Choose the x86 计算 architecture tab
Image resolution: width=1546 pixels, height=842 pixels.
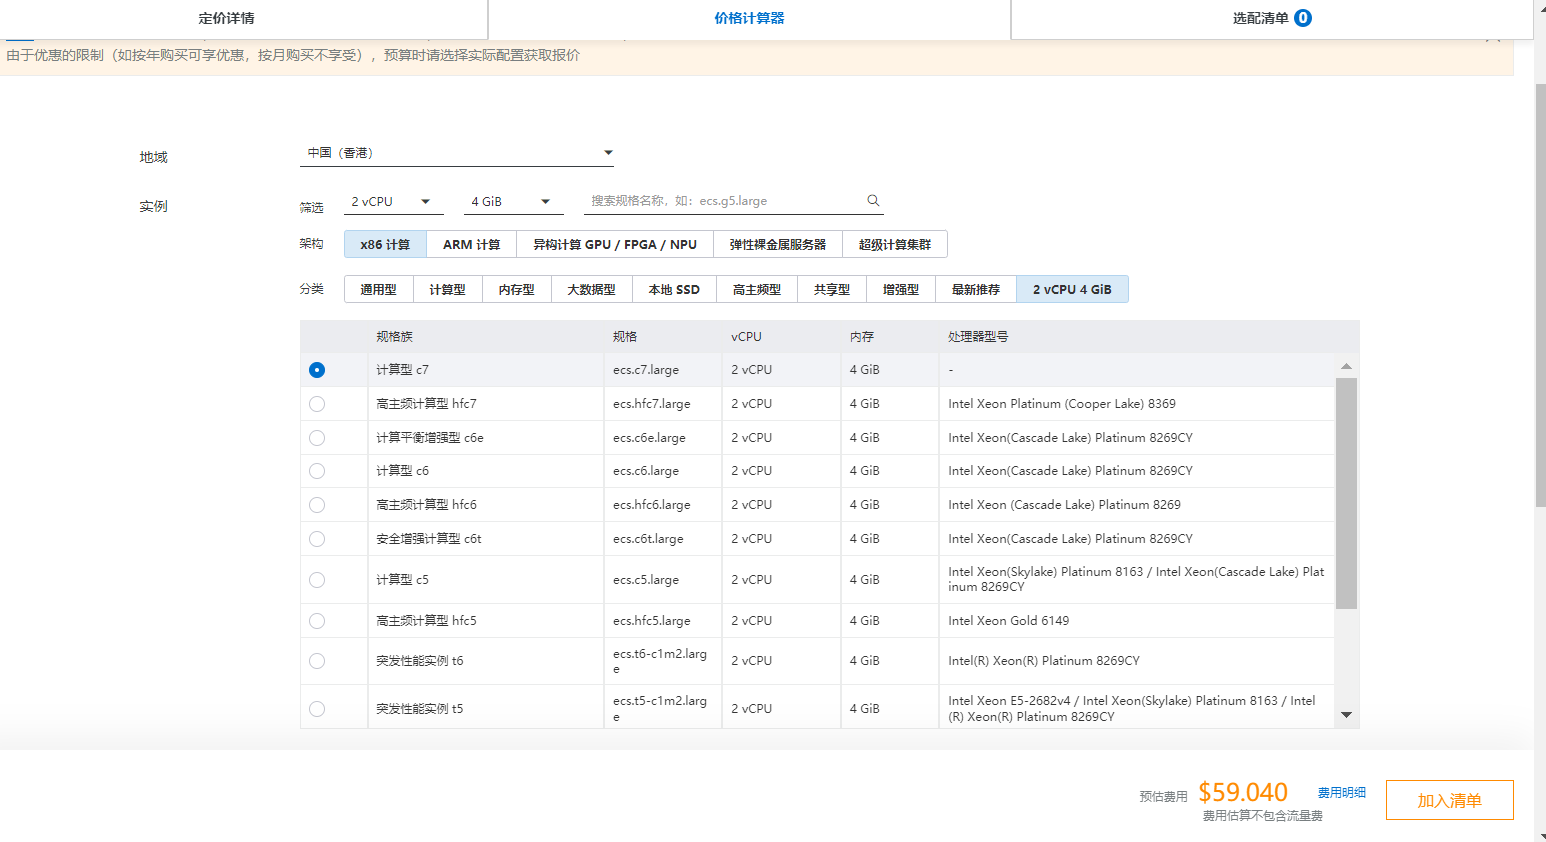coord(386,245)
